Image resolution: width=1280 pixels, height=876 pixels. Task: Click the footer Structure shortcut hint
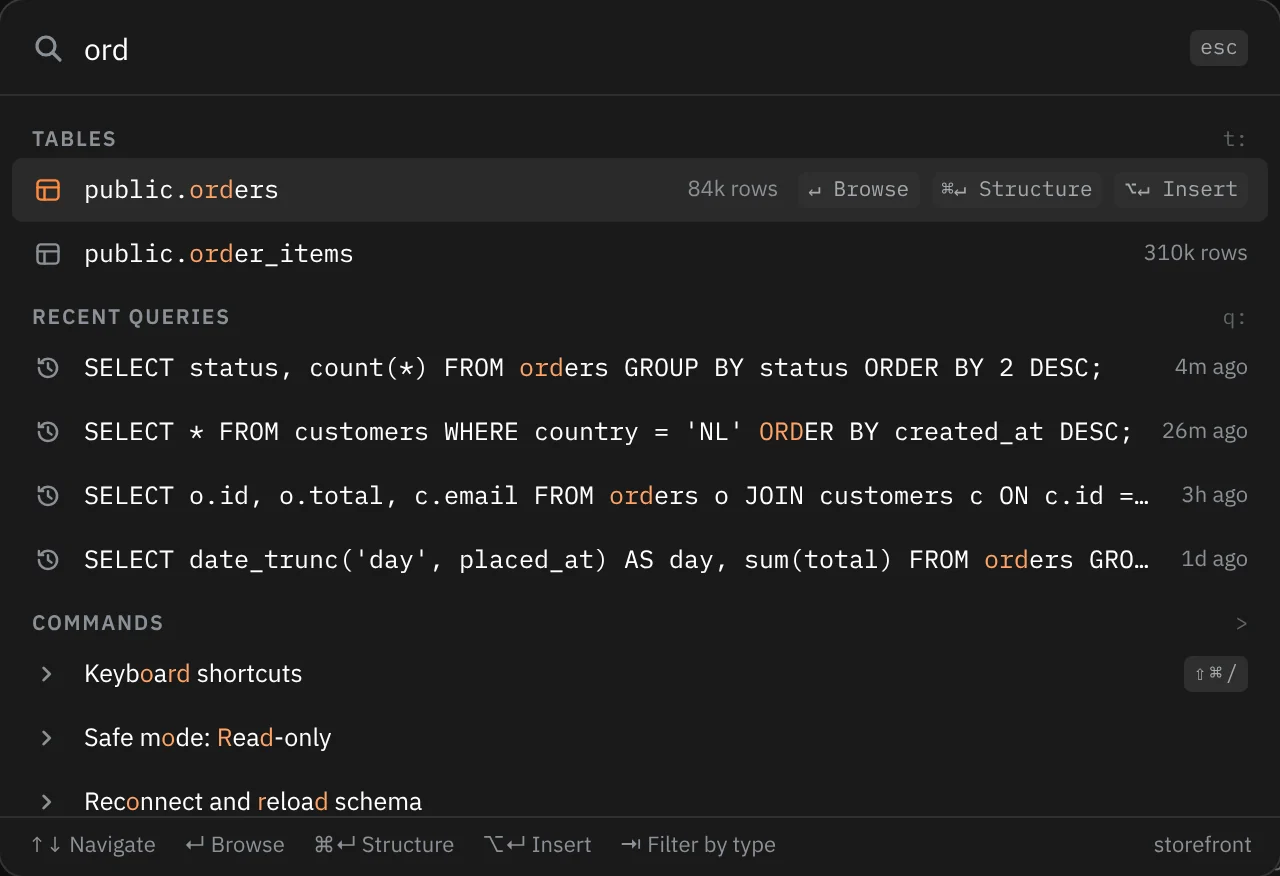coord(384,845)
